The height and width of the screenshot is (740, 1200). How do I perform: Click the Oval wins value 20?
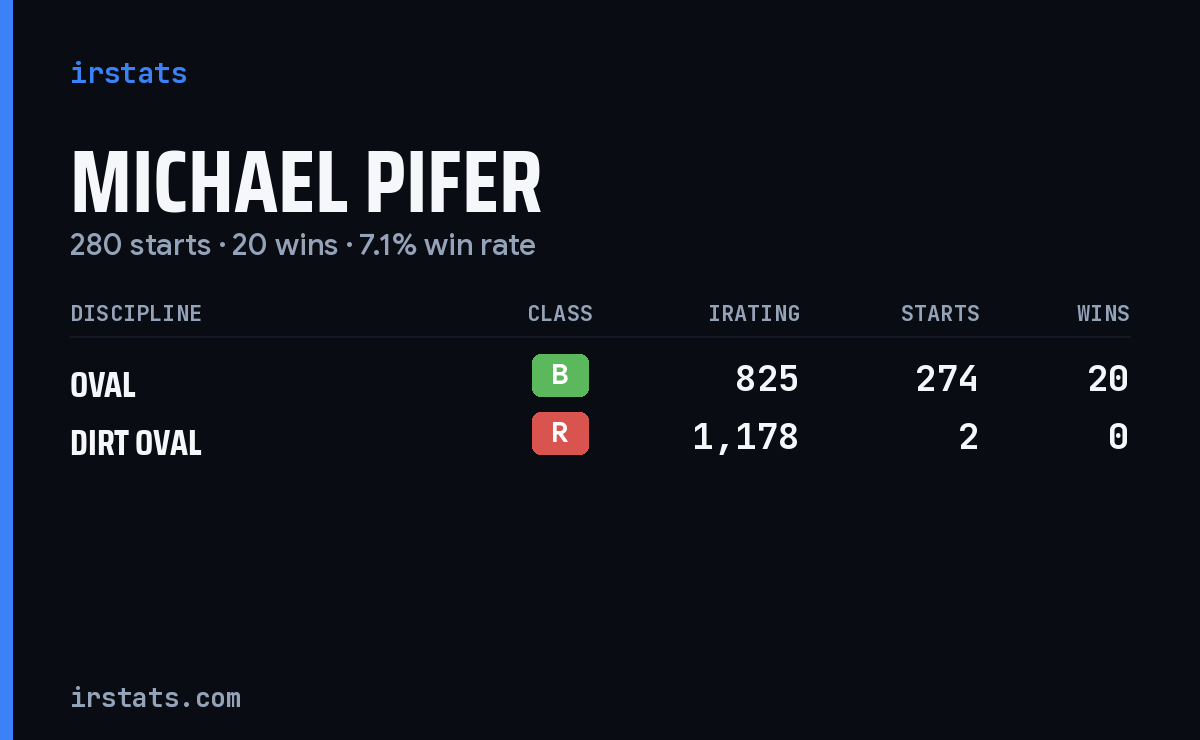(1108, 379)
